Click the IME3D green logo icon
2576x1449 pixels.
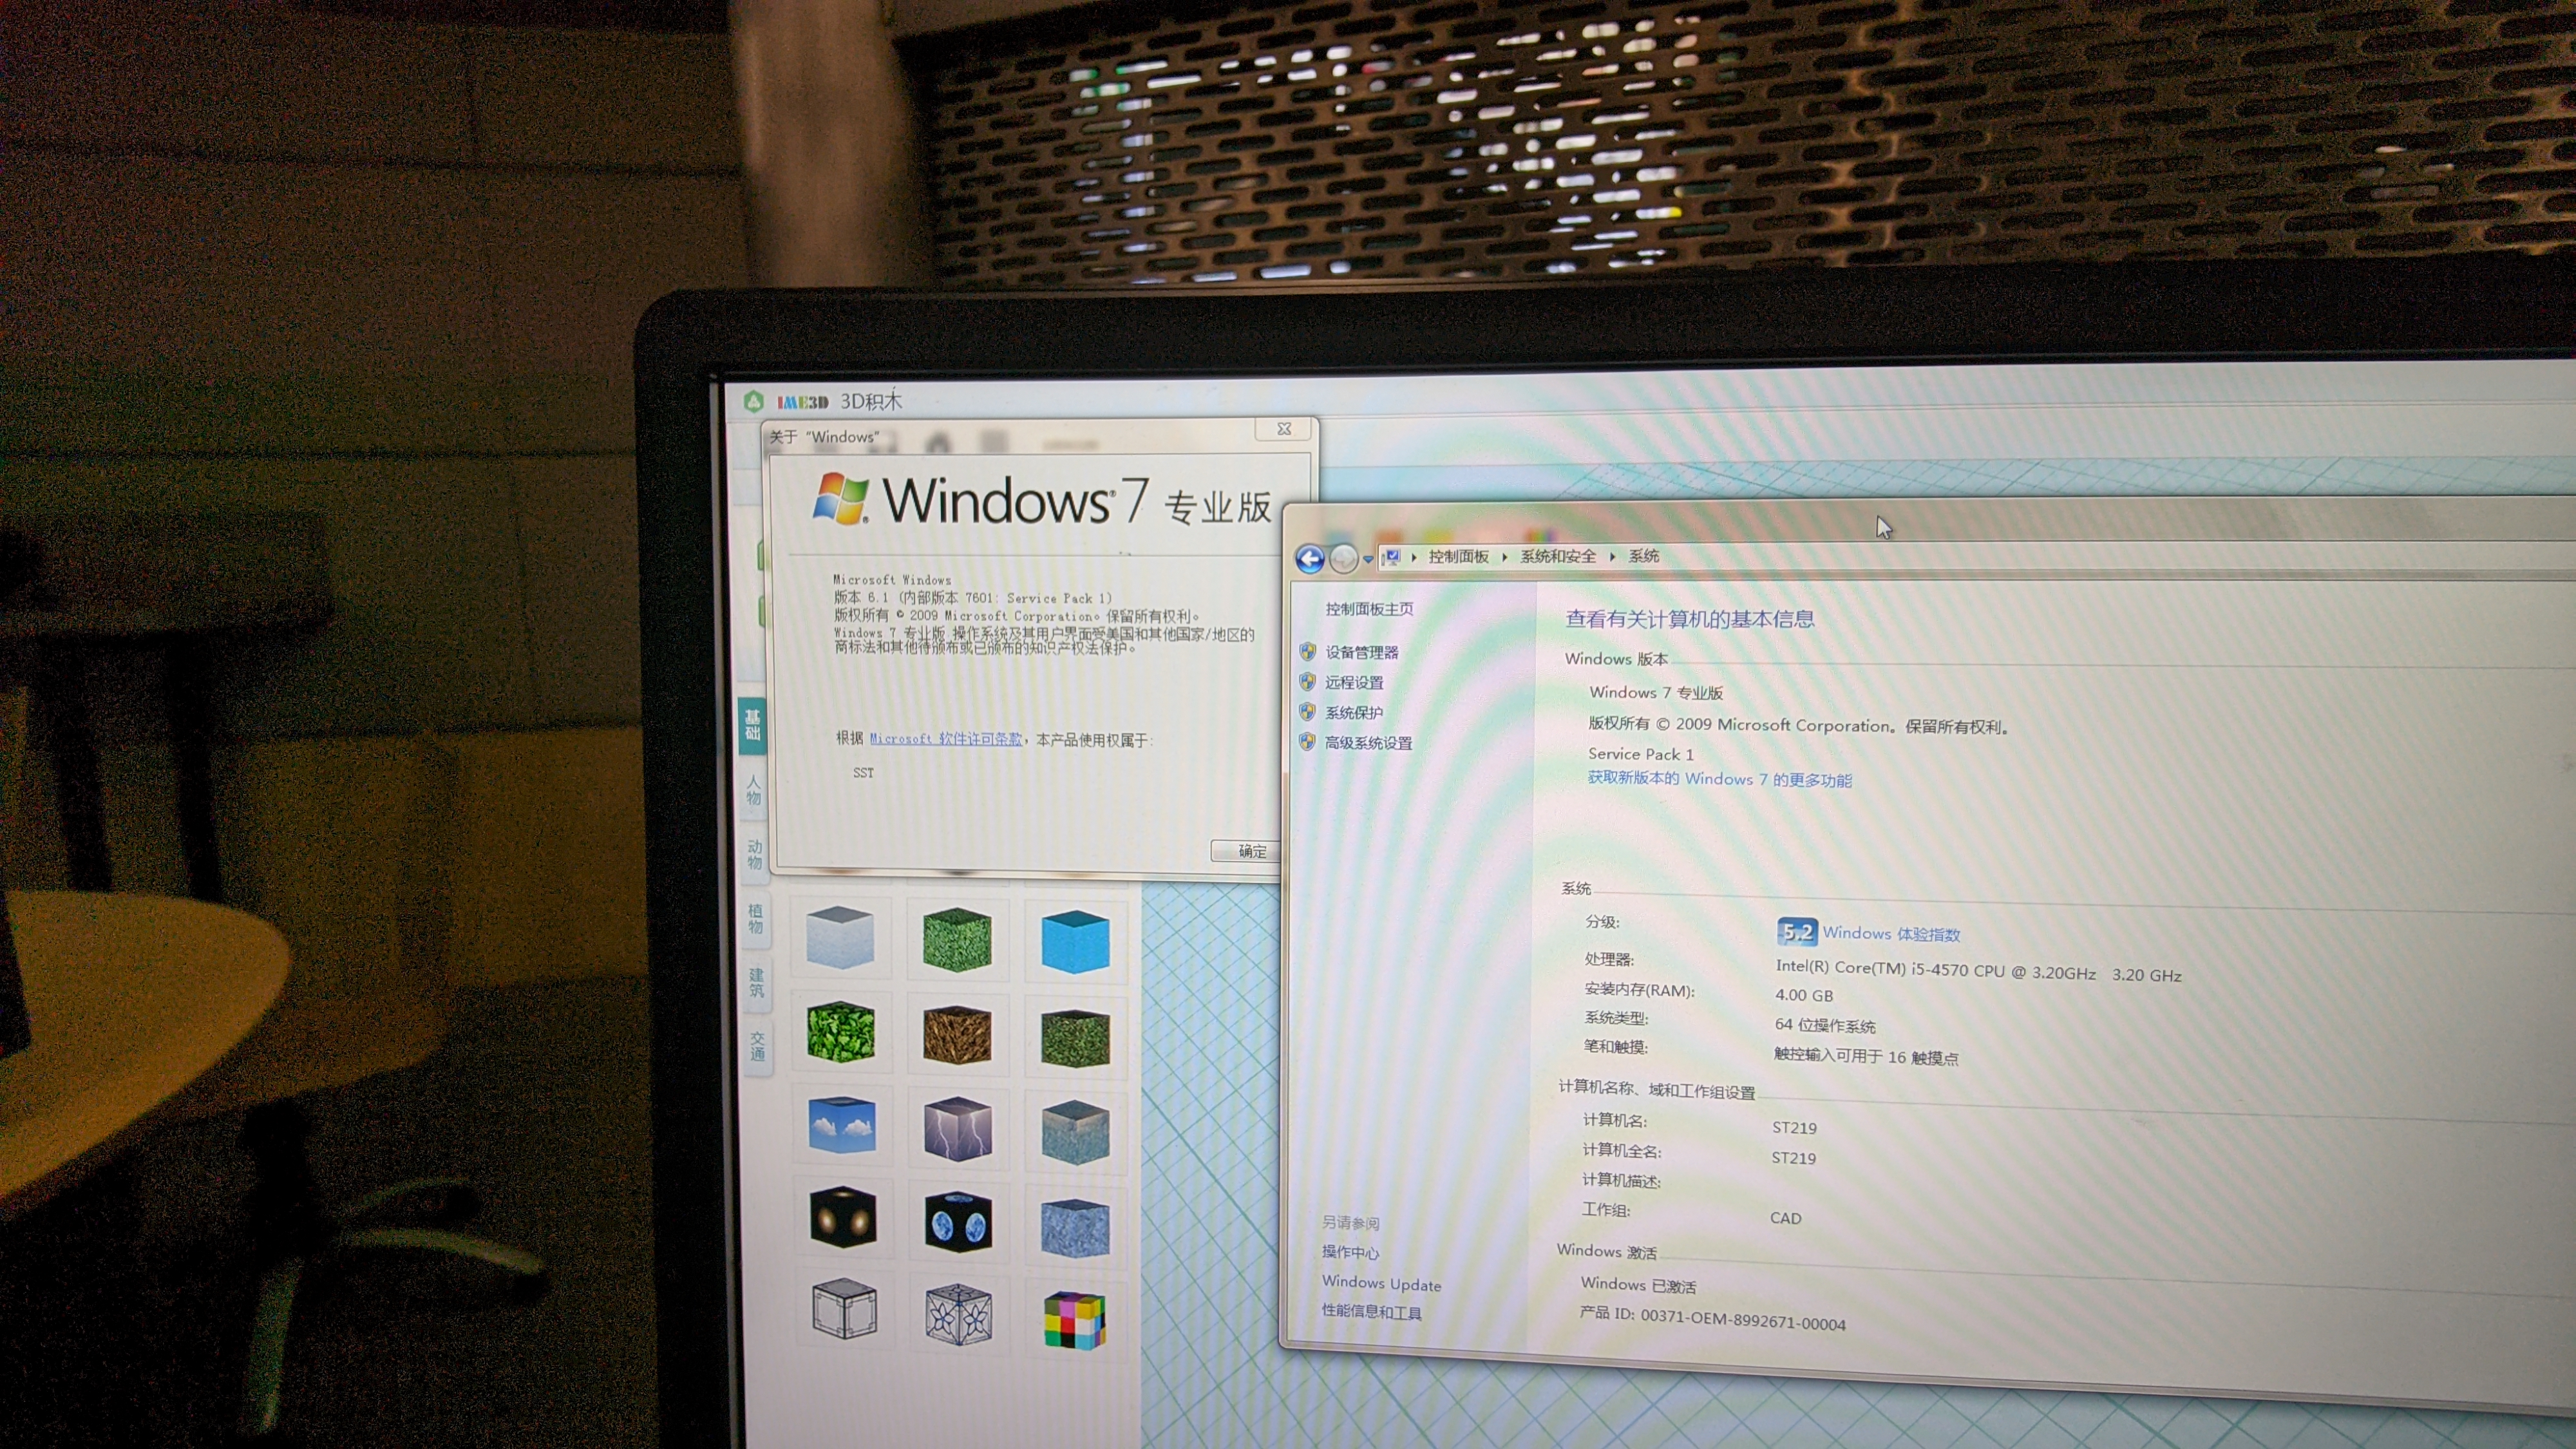coord(754,401)
